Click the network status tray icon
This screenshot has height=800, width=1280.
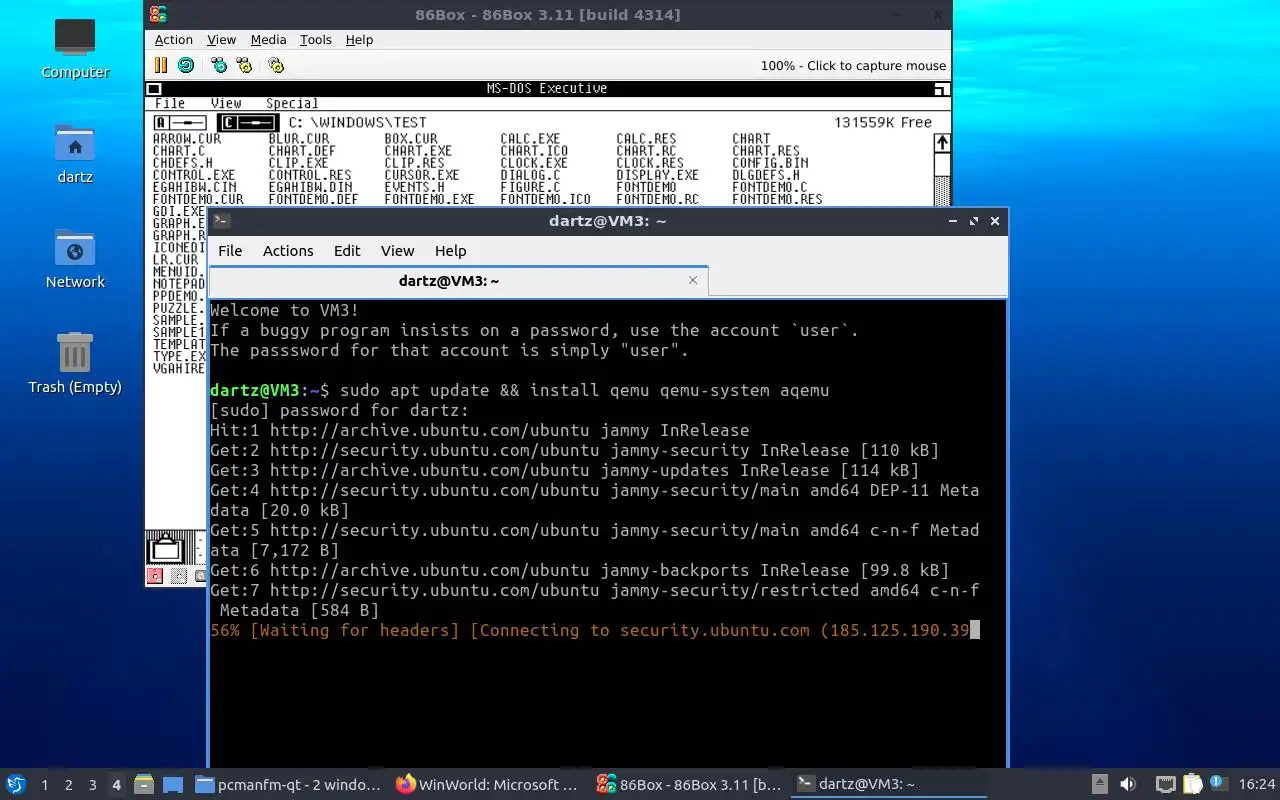[x=1166, y=784]
